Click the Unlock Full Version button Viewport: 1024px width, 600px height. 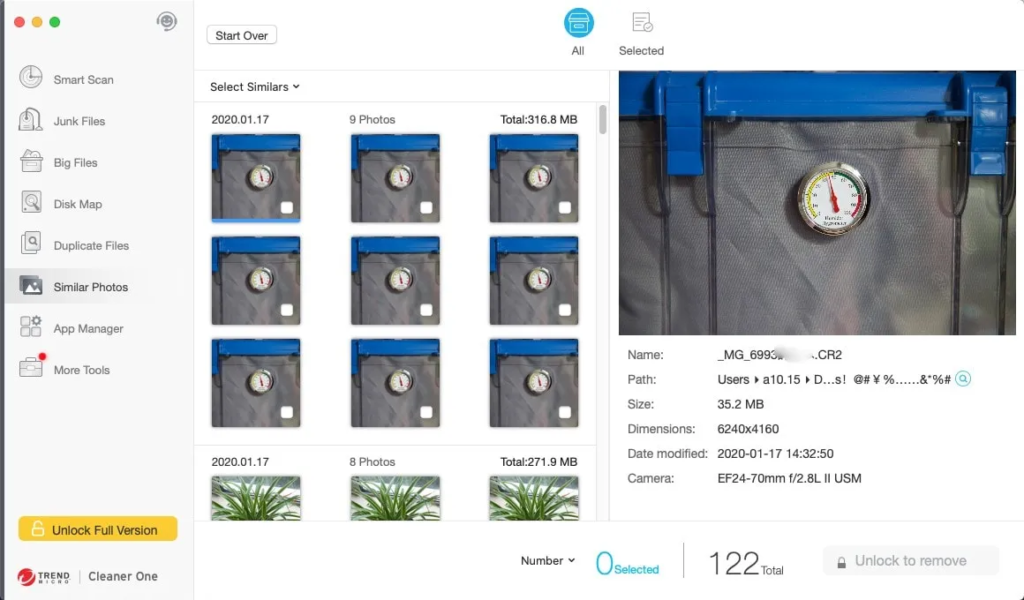[98, 529]
